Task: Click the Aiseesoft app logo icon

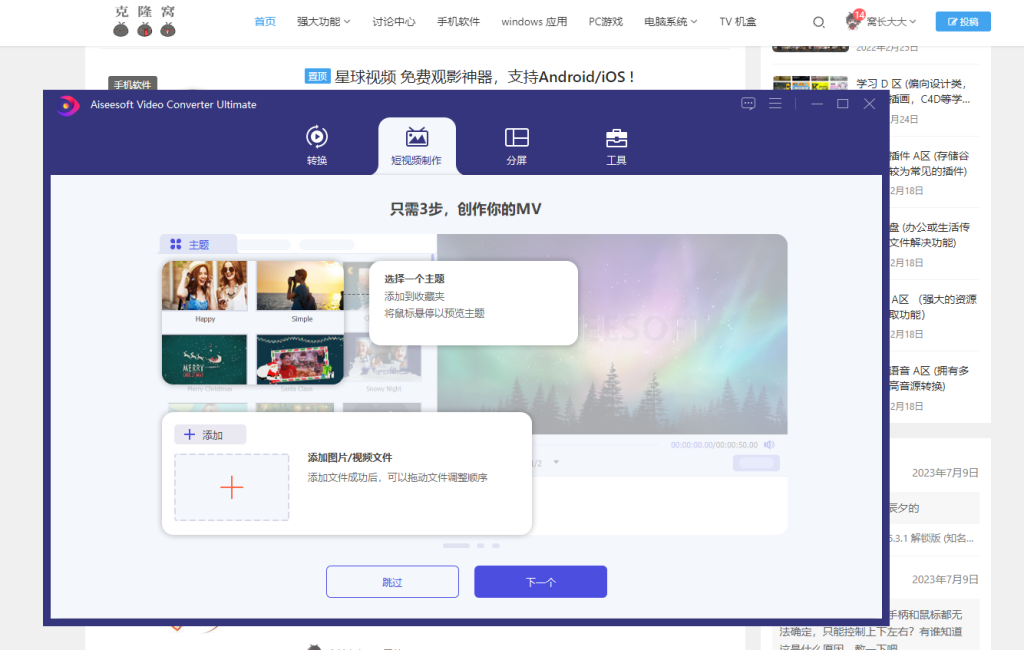Action: (67, 105)
